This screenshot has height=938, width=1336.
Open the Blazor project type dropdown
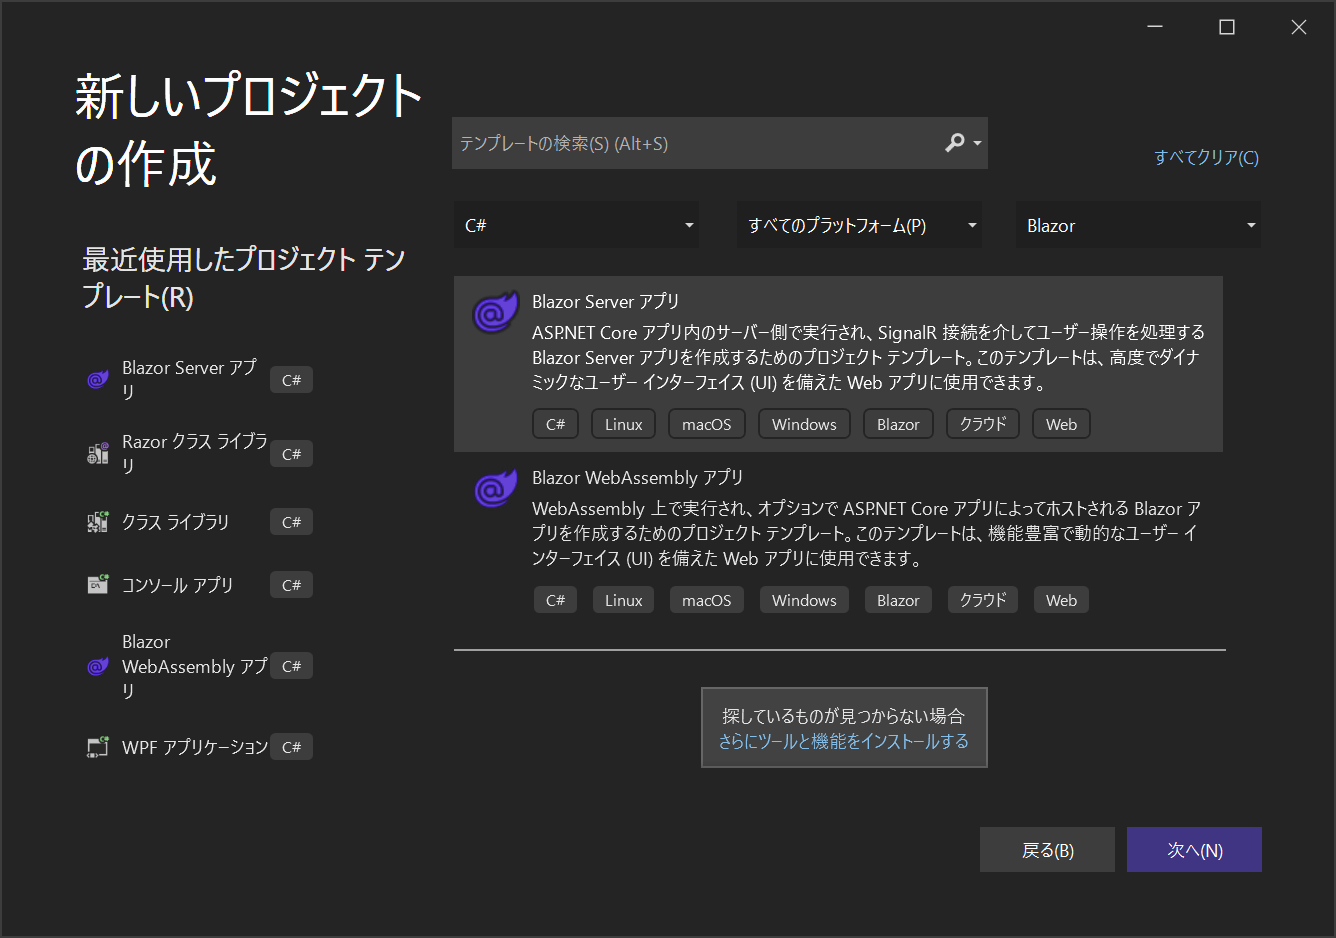[1138, 225]
